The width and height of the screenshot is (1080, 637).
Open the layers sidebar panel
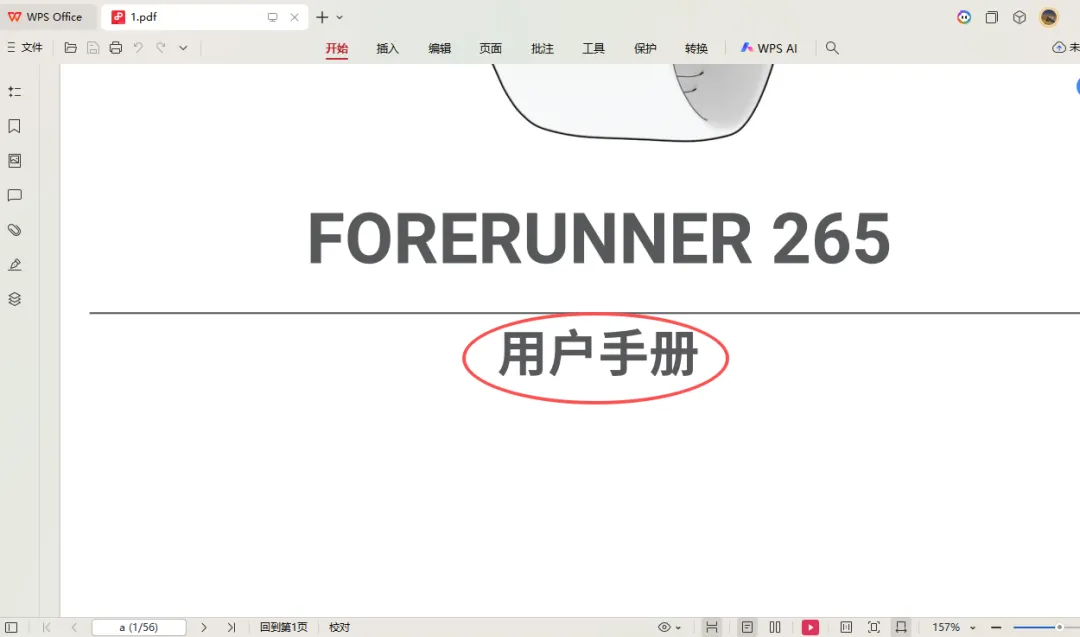pos(14,299)
